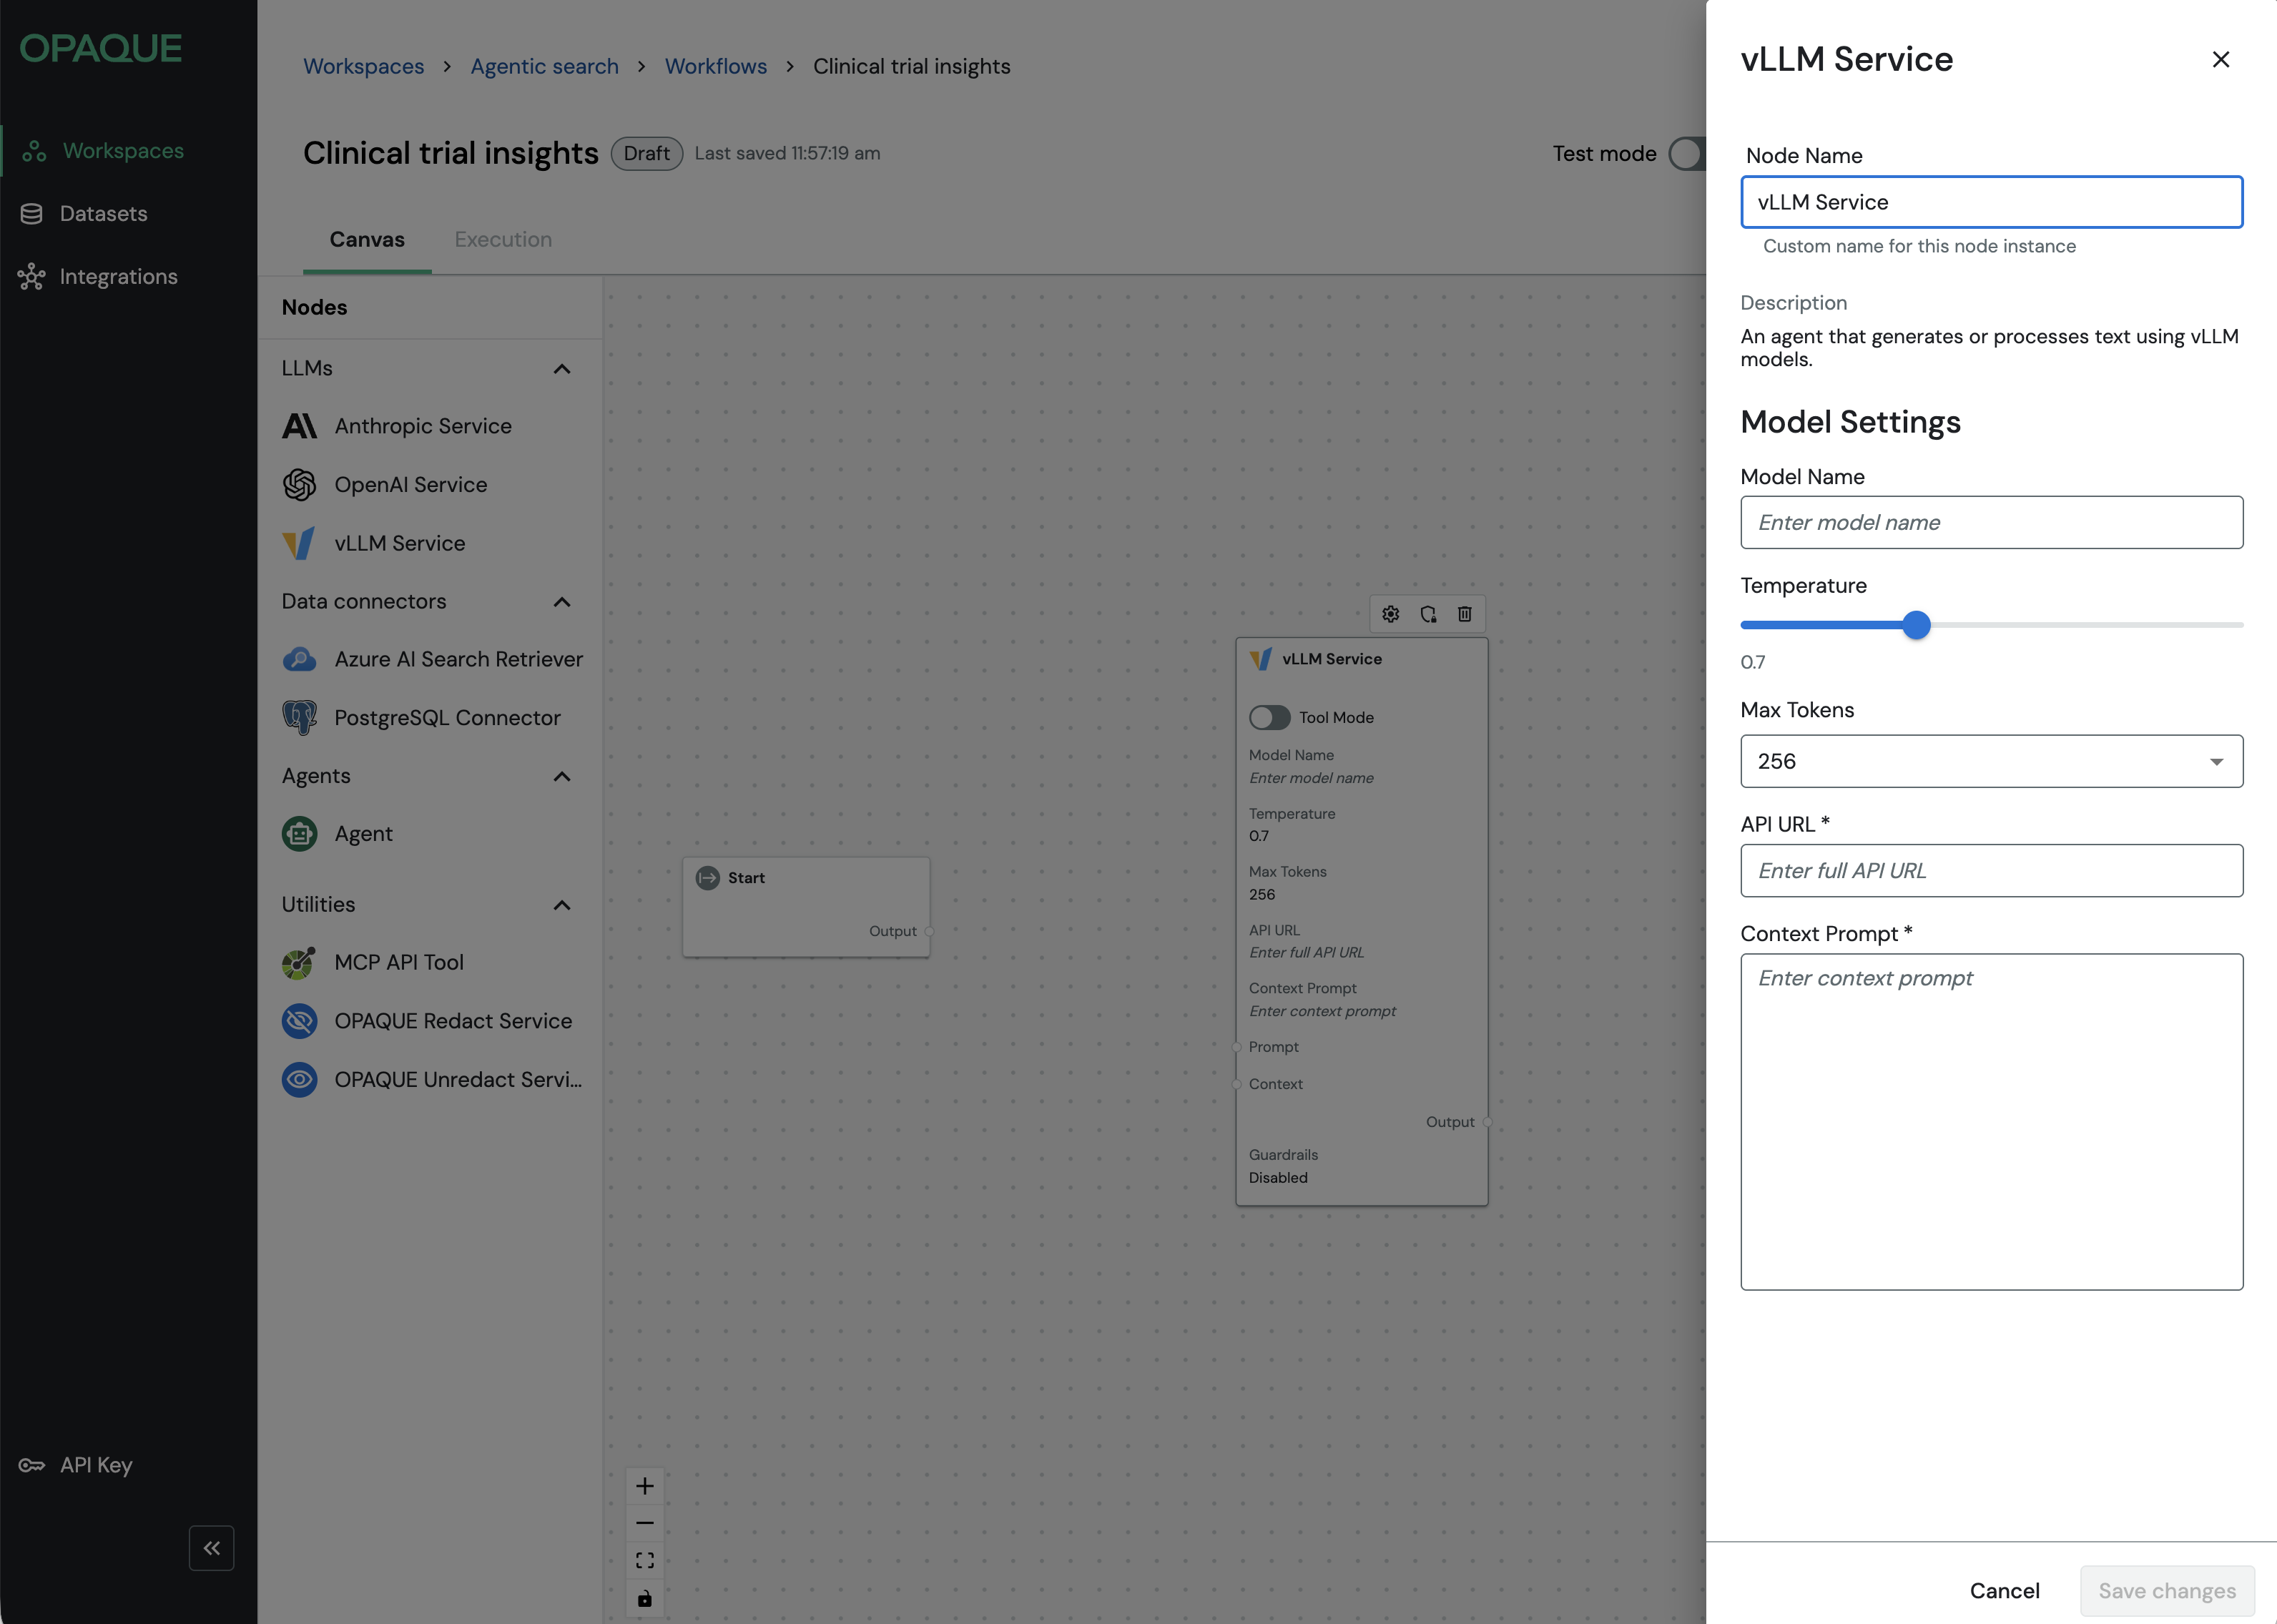Pick the PostgreSQL Connector elephant icon

click(299, 718)
